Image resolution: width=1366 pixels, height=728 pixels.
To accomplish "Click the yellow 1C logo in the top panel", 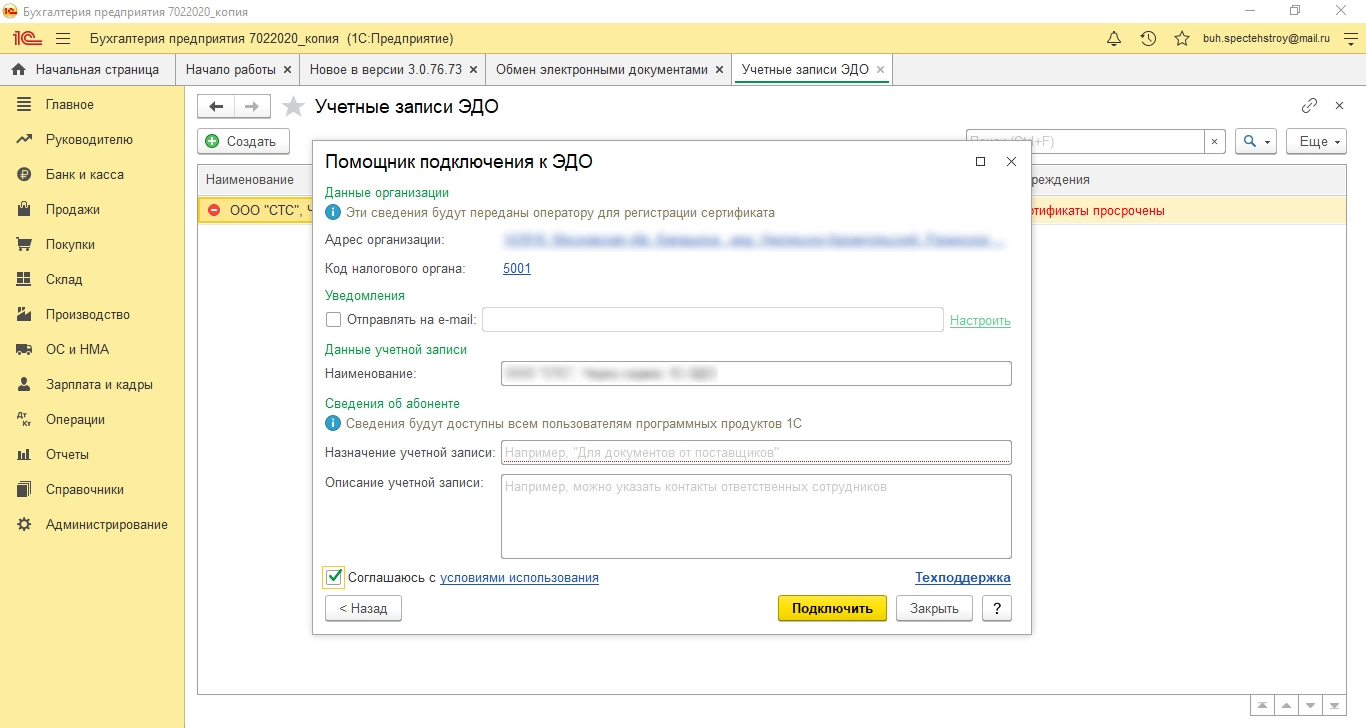I will click(x=26, y=39).
